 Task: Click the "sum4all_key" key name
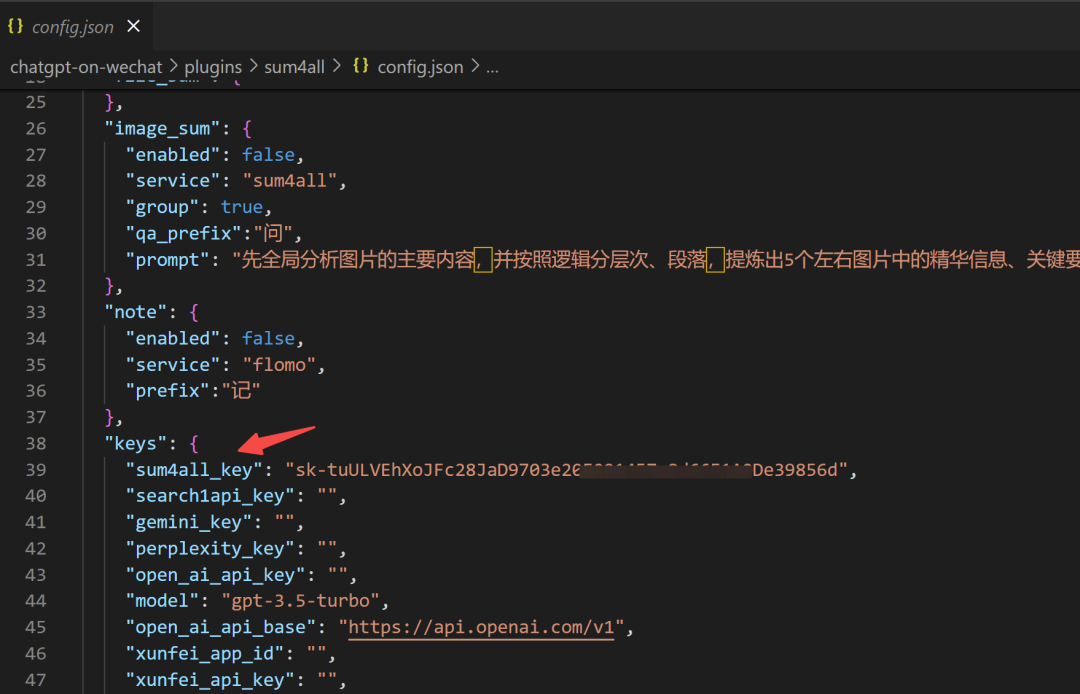(194, 470)
